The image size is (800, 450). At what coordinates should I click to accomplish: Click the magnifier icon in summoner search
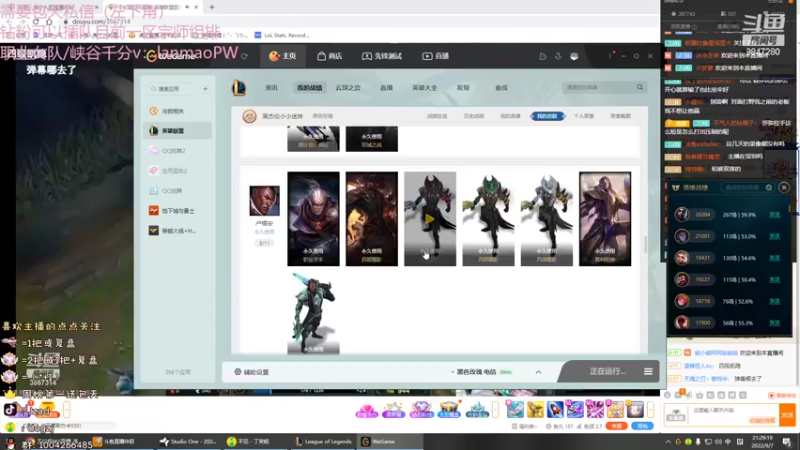pyautogui.click(x=640, y=87)
